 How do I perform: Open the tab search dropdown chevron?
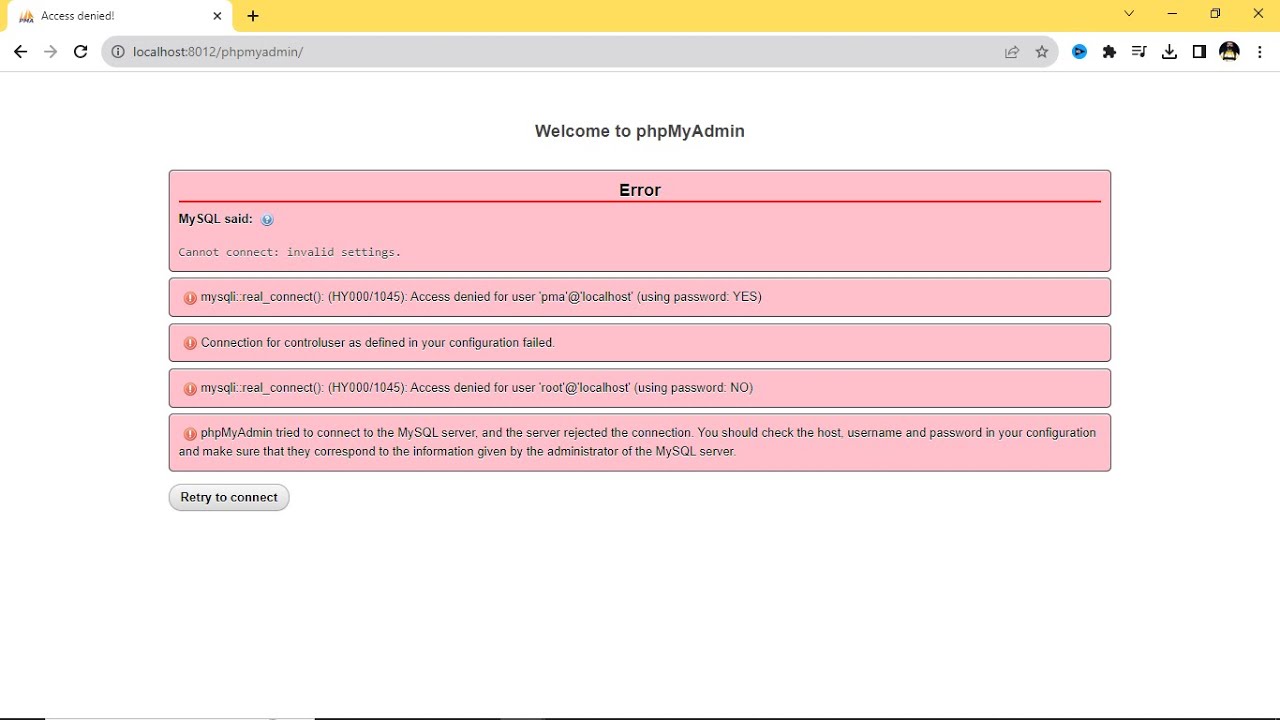click(x=1129, y=14)
